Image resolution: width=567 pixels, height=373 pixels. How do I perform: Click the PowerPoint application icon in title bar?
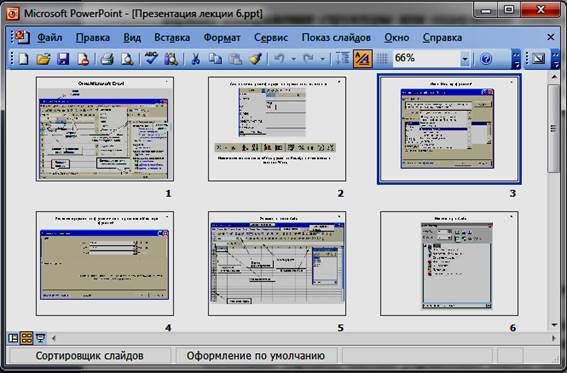(x=13, y=13)
